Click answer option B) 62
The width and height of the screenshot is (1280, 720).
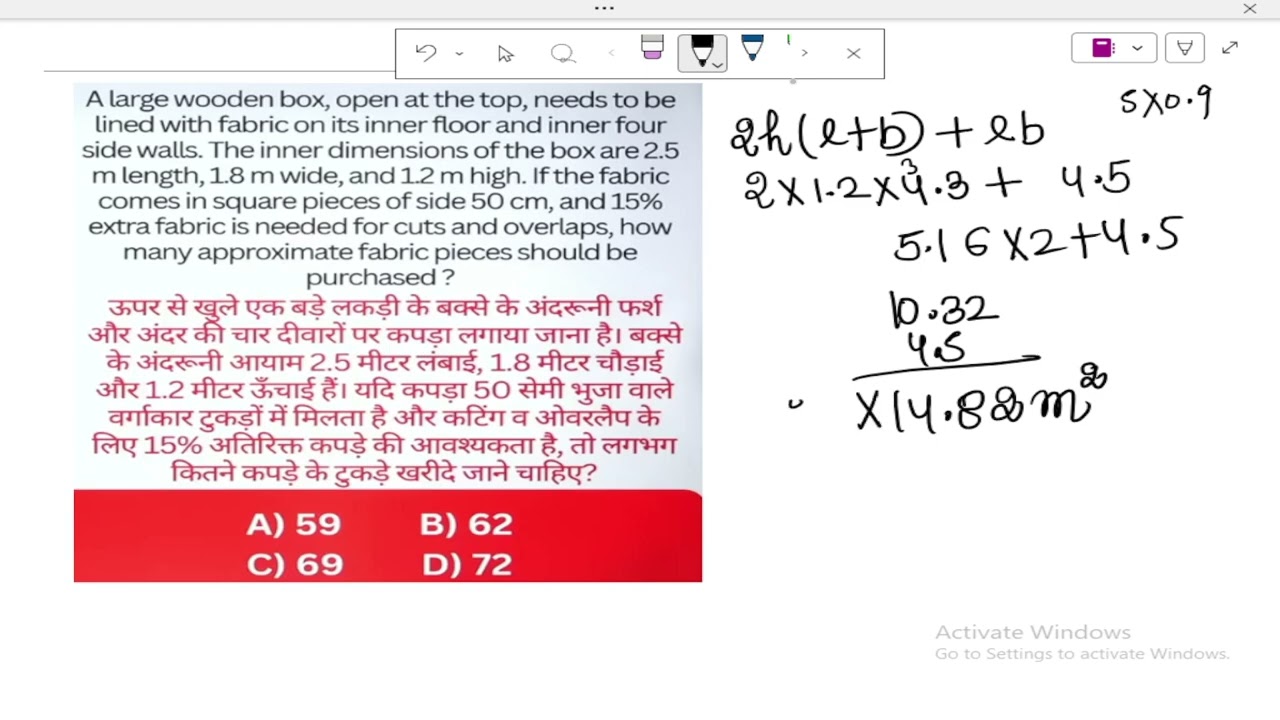[466, 524]
